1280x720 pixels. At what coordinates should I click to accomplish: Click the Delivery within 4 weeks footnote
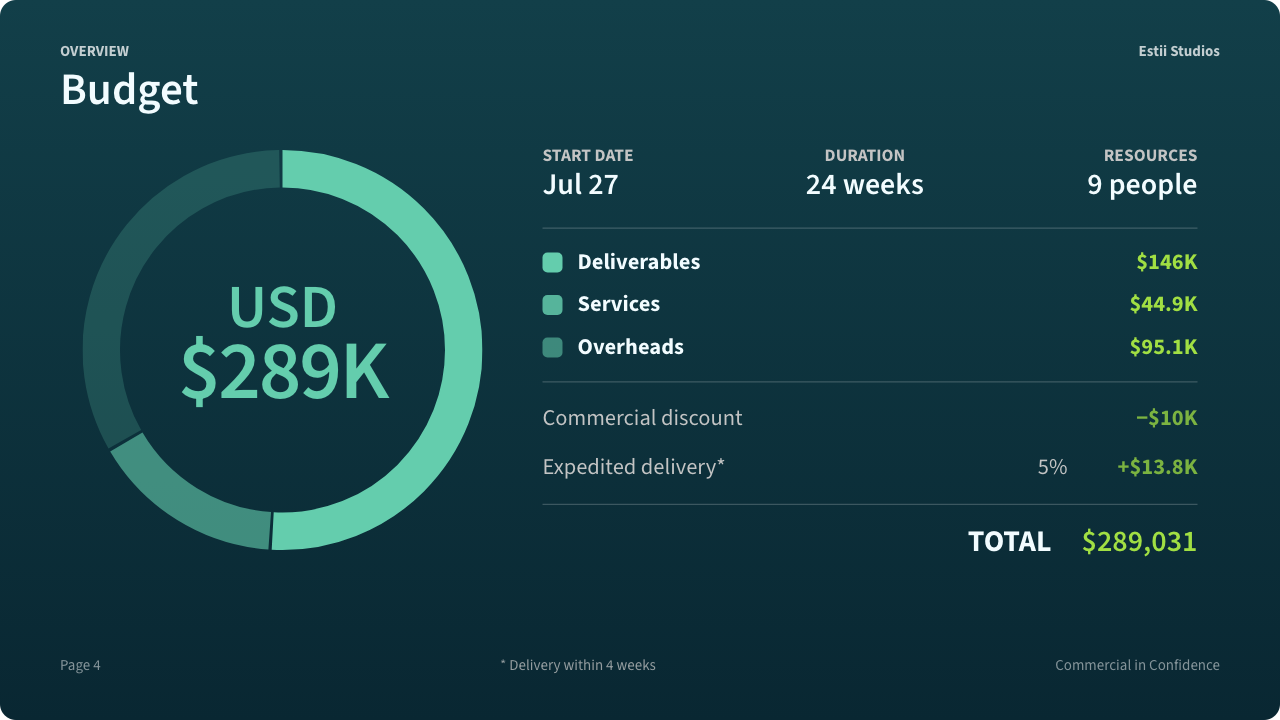point(578,665)
